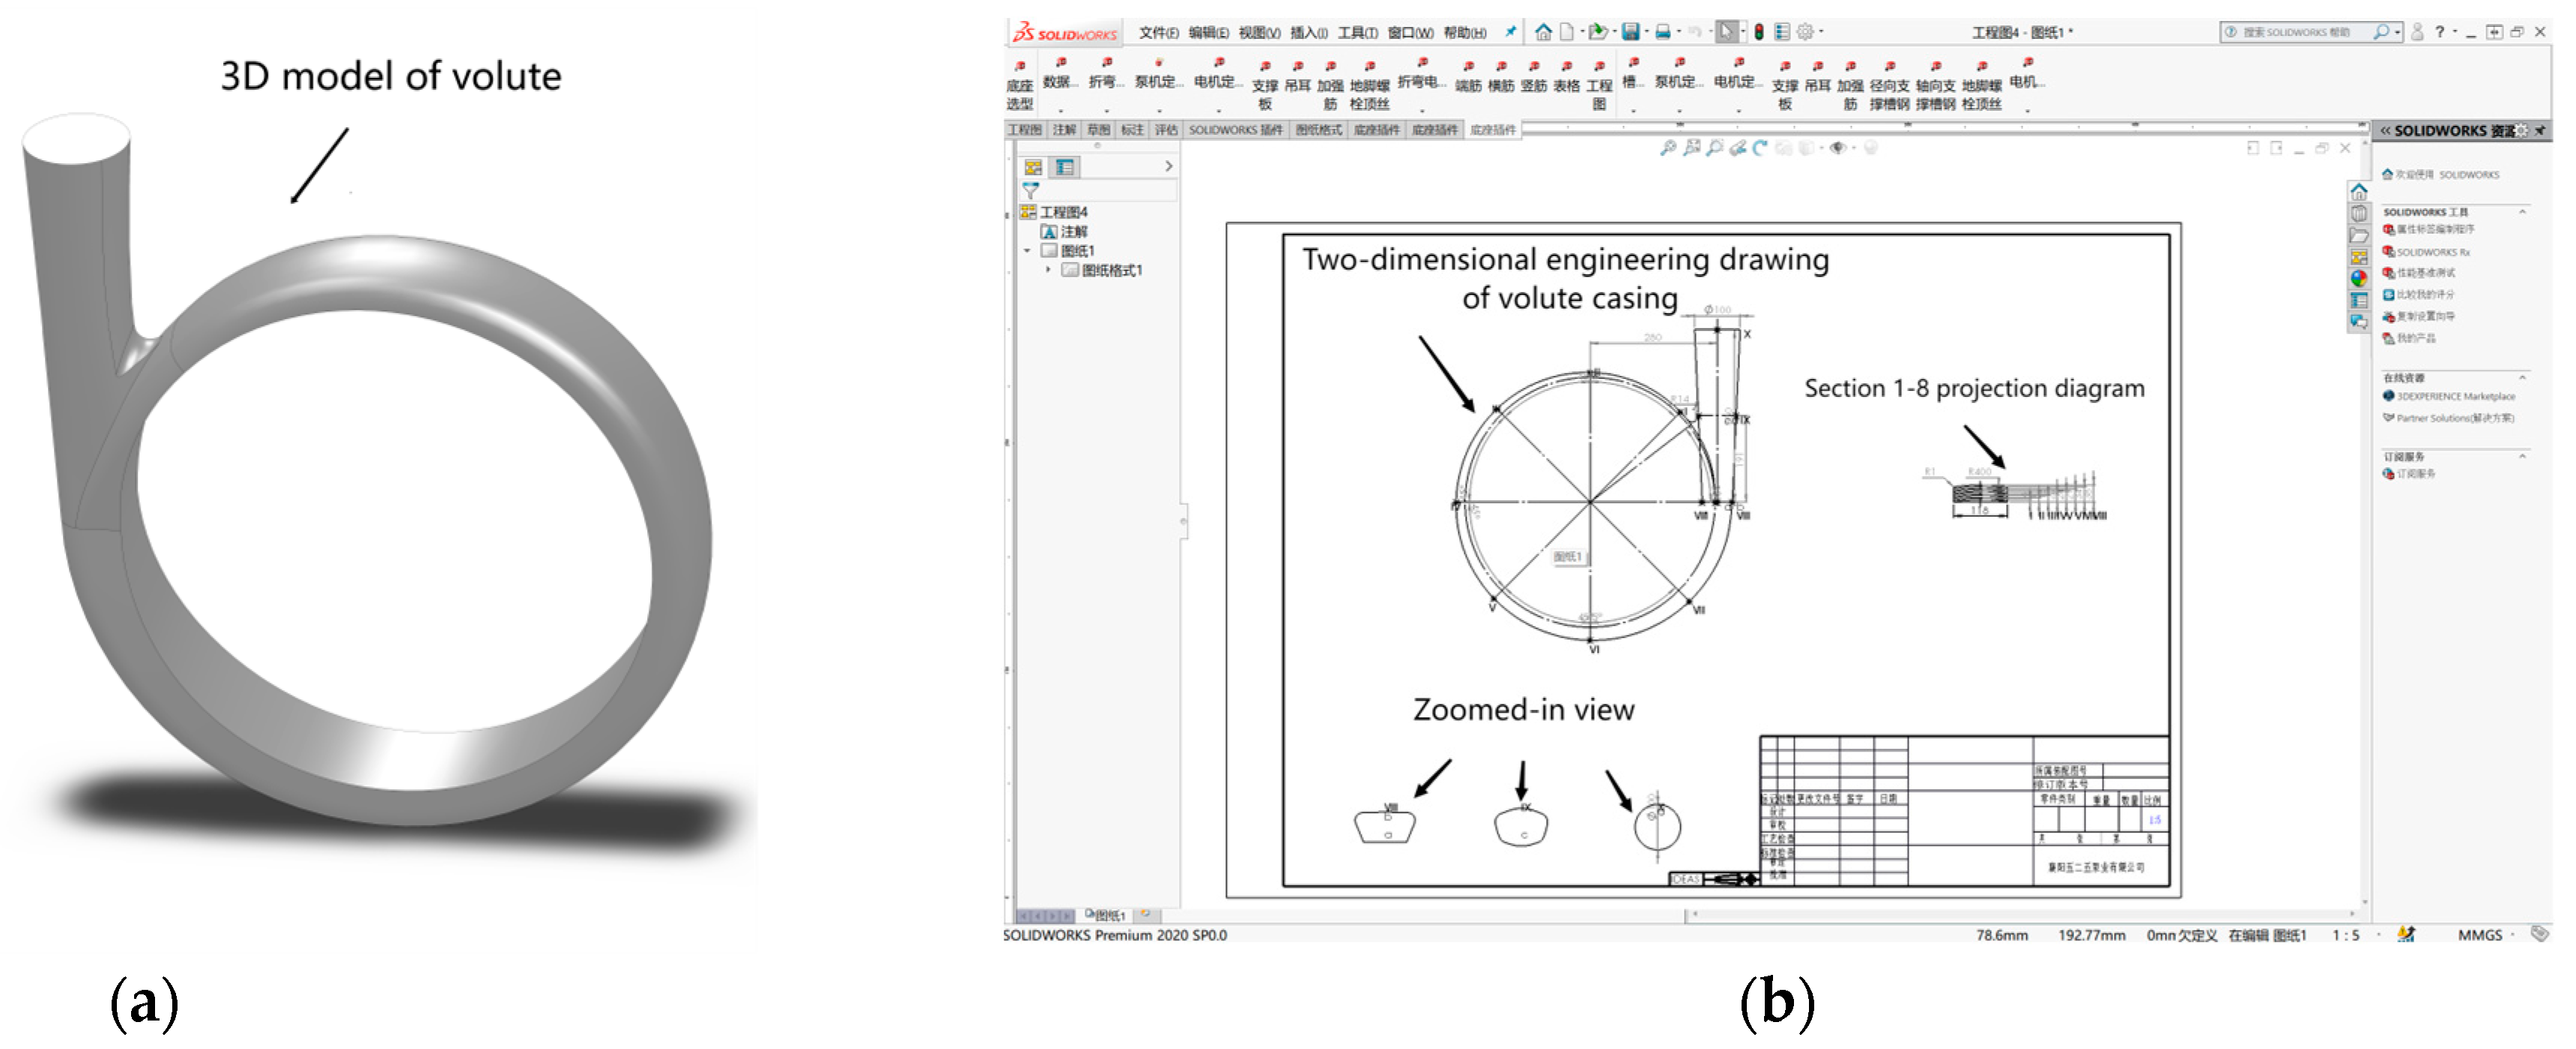
Task: Click the File Explorer folder icon in the task pane
Action: (x=2359, y=235)
